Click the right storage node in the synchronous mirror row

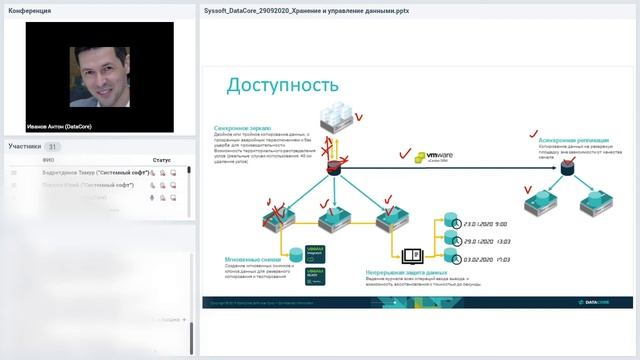click(392, 220)
